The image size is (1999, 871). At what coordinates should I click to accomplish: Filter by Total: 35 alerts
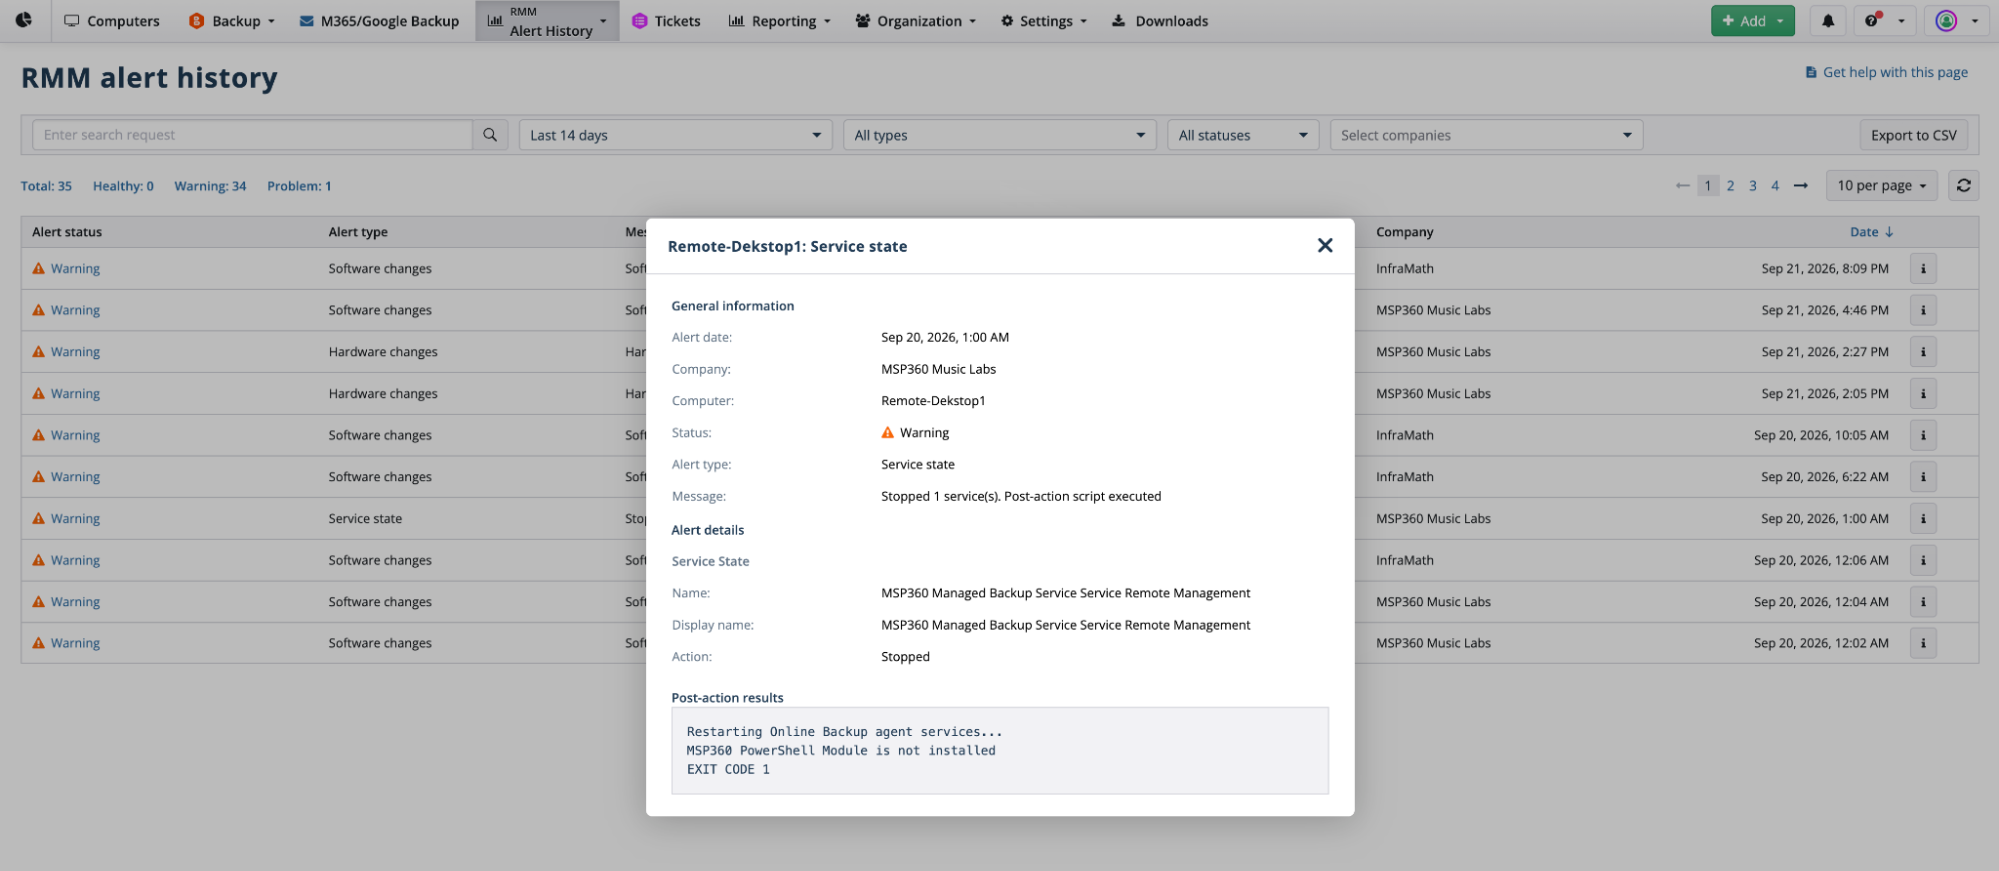click(x=46, y=186)
